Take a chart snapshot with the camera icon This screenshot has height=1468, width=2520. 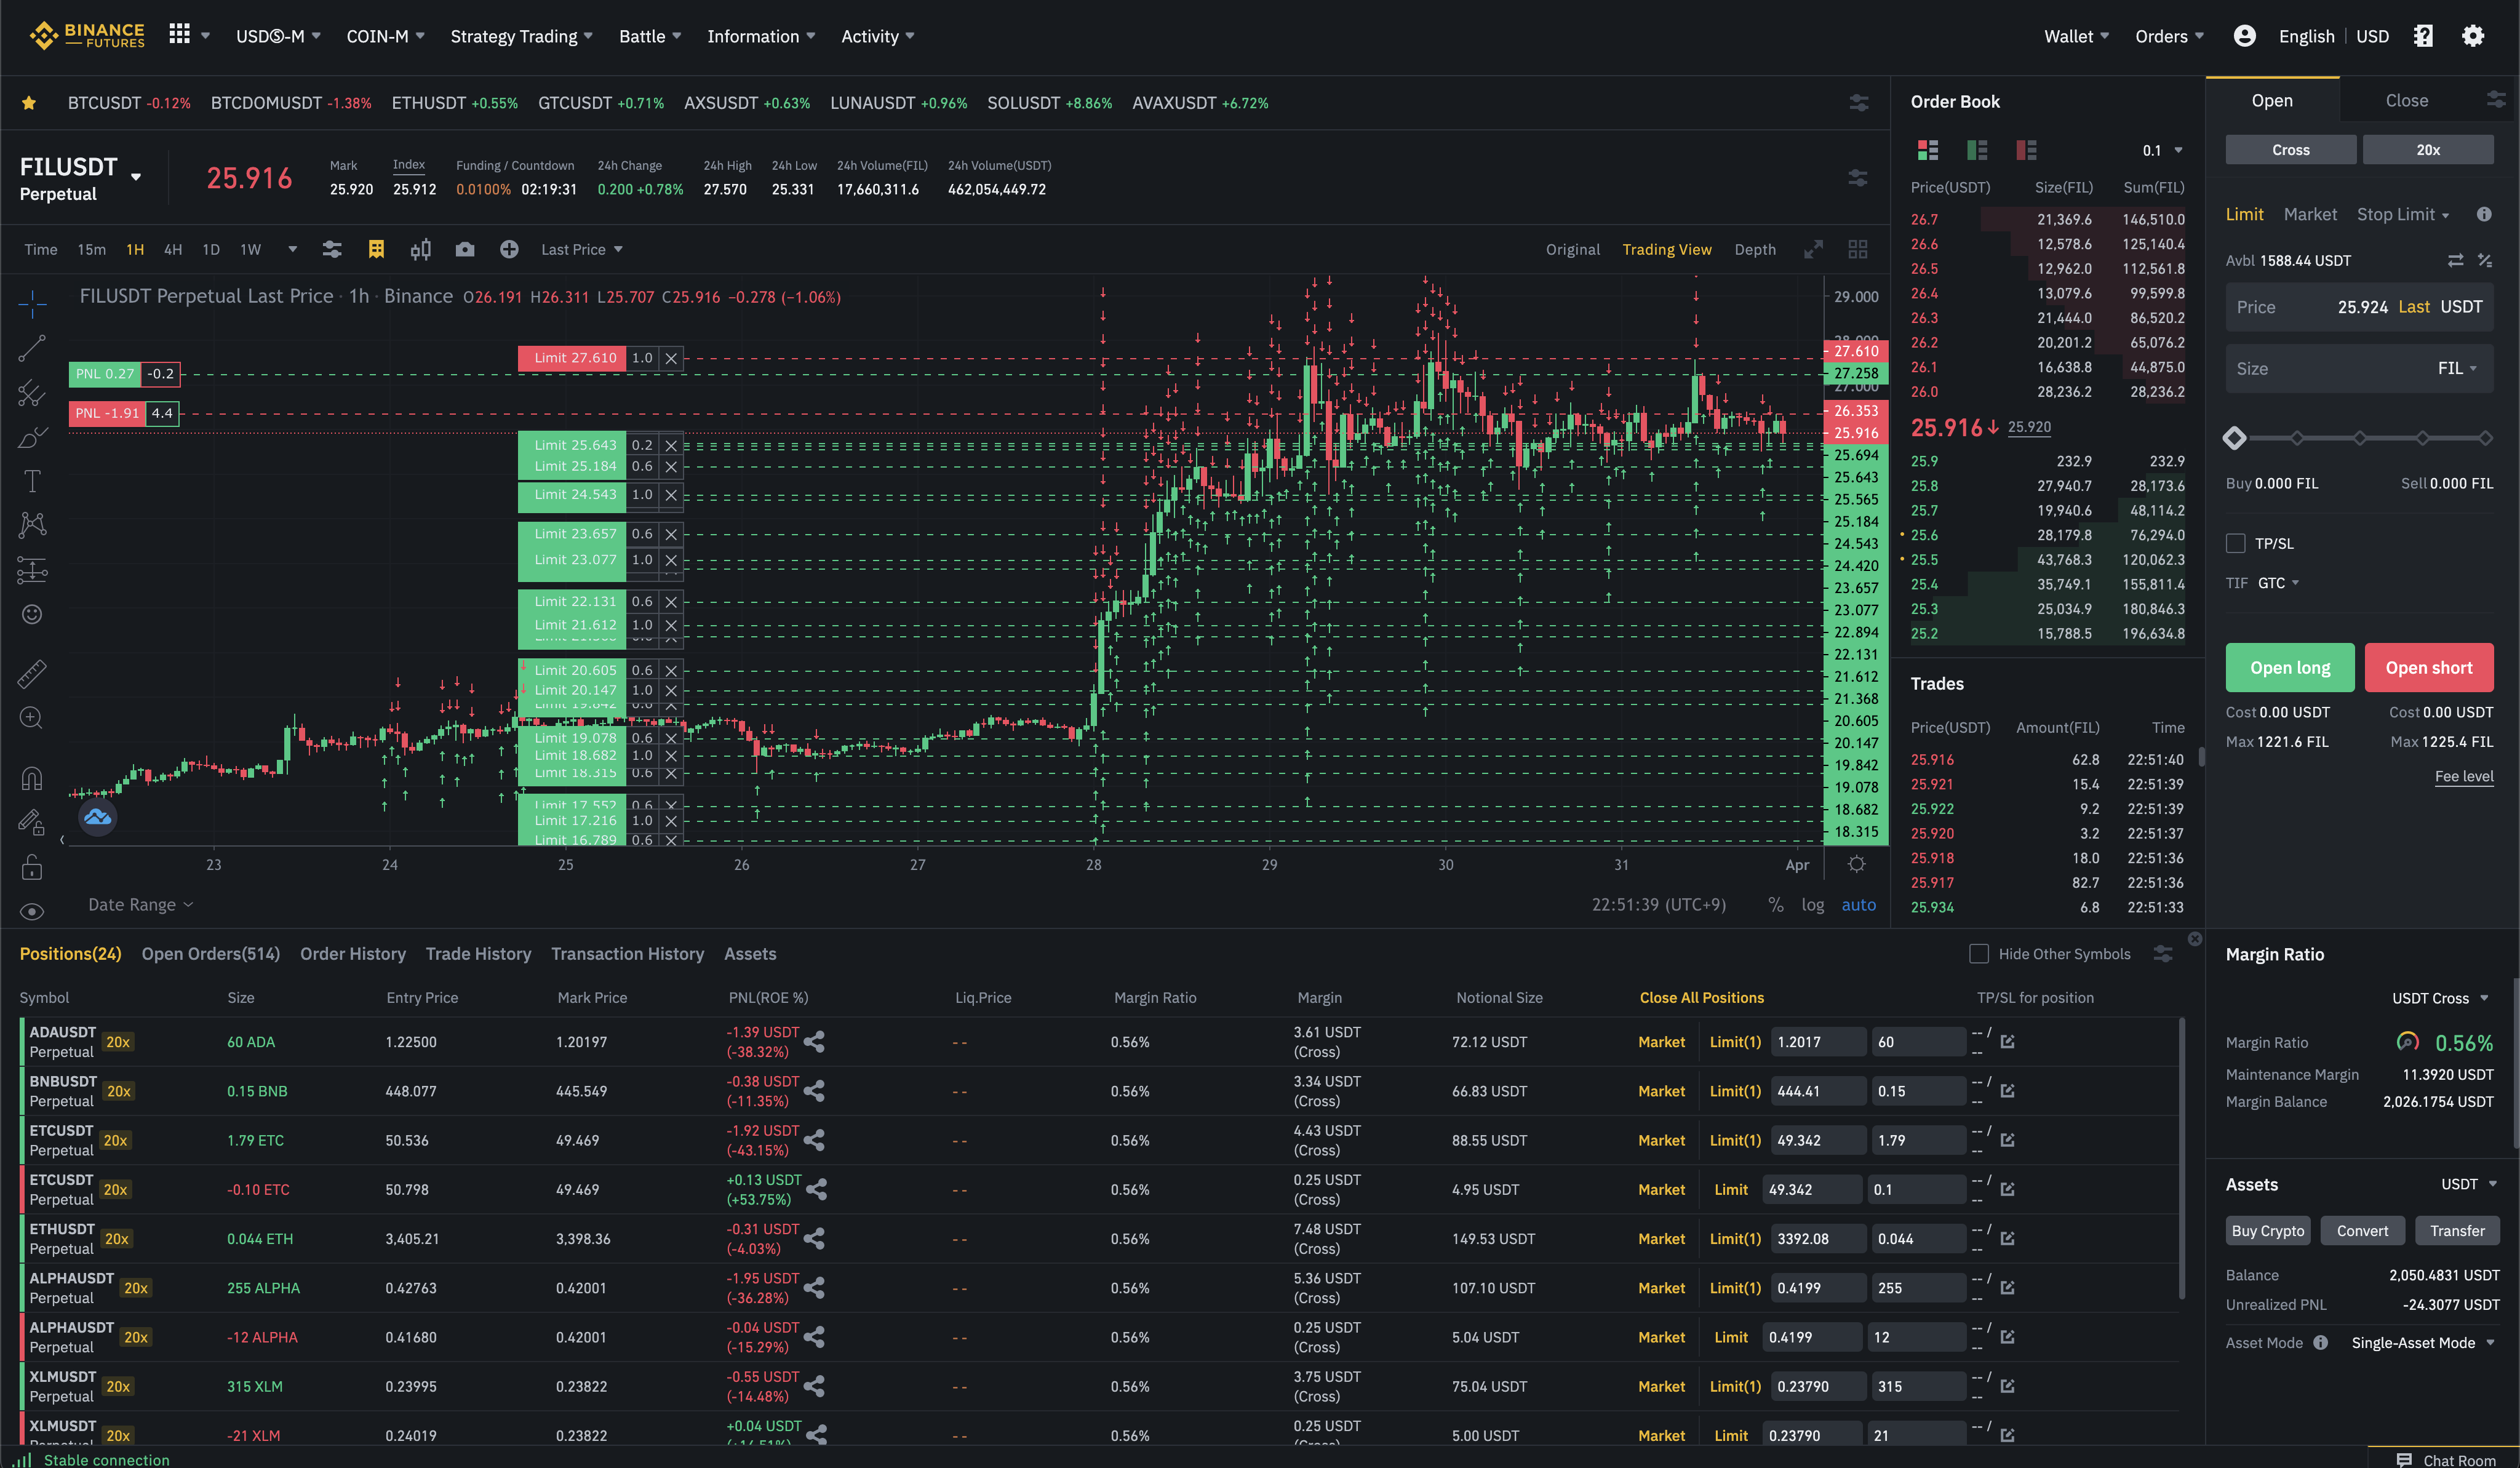[465, 249]
